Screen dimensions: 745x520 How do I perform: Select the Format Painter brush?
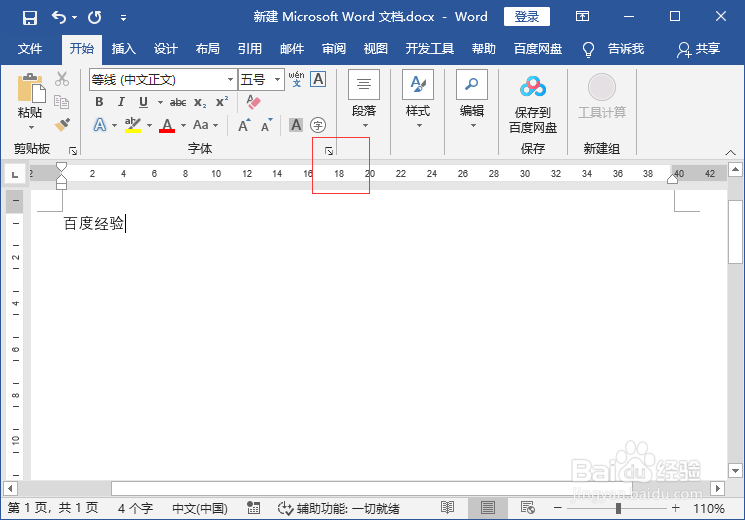(x=62, y=125)
